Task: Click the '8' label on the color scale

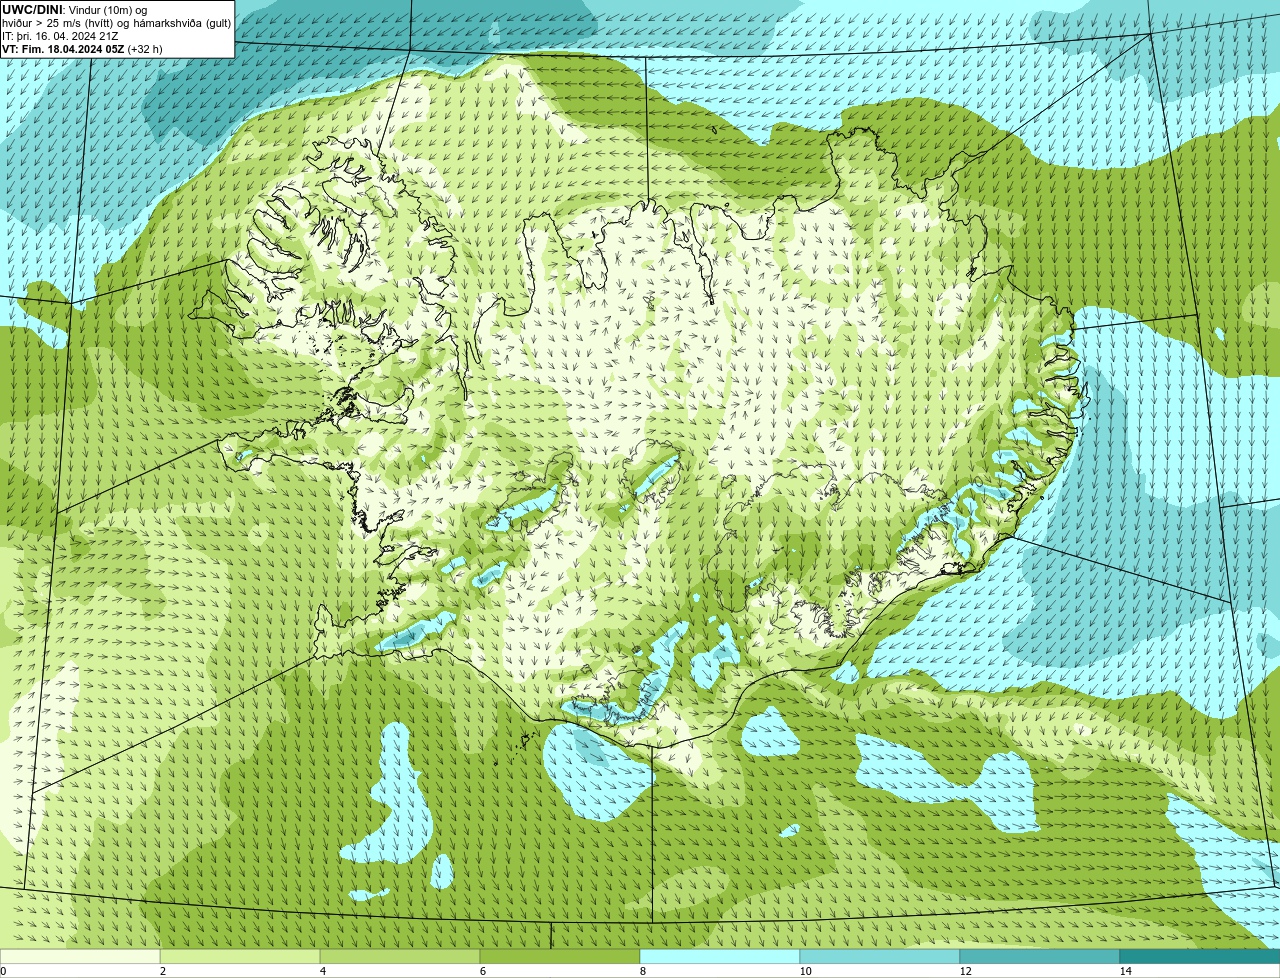Action: [642, 971]
